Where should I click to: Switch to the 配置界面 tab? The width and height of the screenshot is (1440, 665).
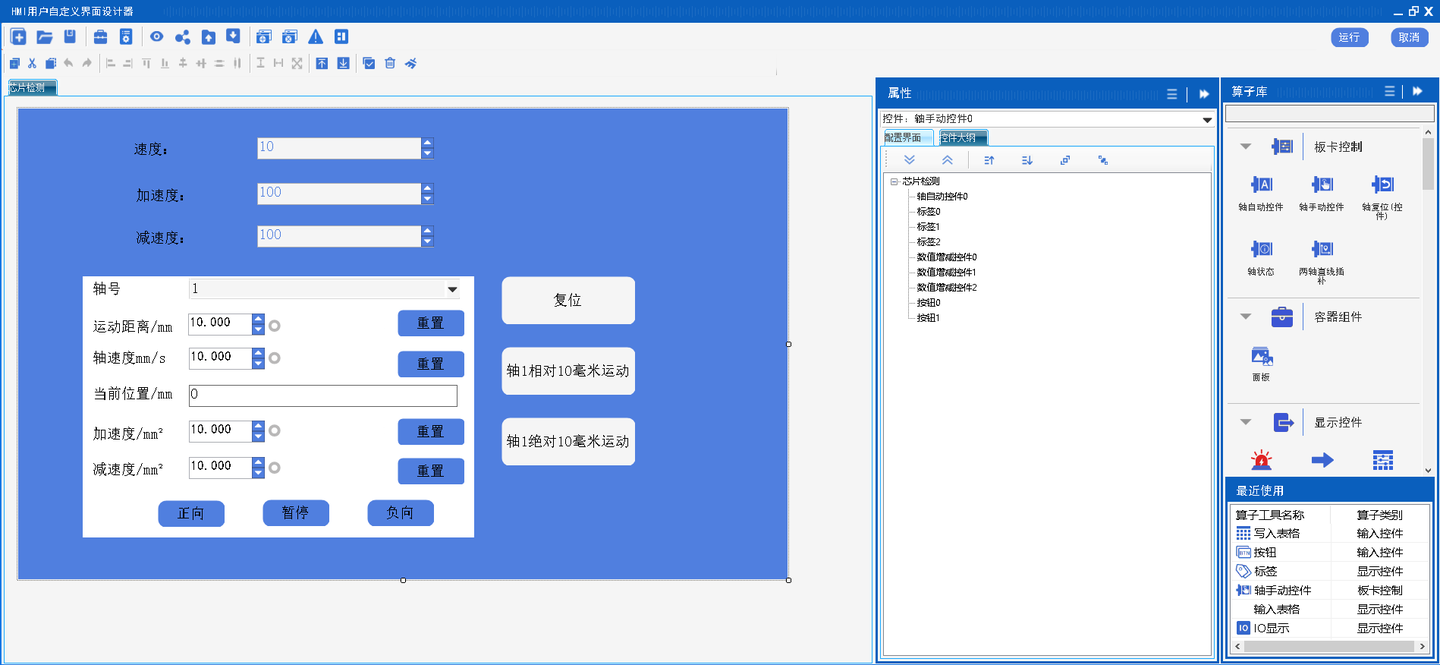pos(908,138)
